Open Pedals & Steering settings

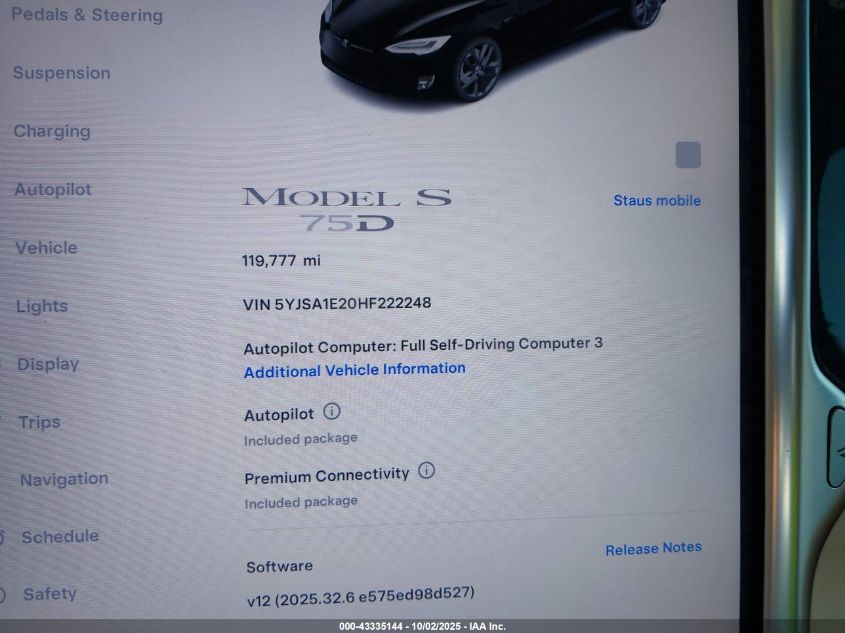pyautogui.click(x=87, y=15)
